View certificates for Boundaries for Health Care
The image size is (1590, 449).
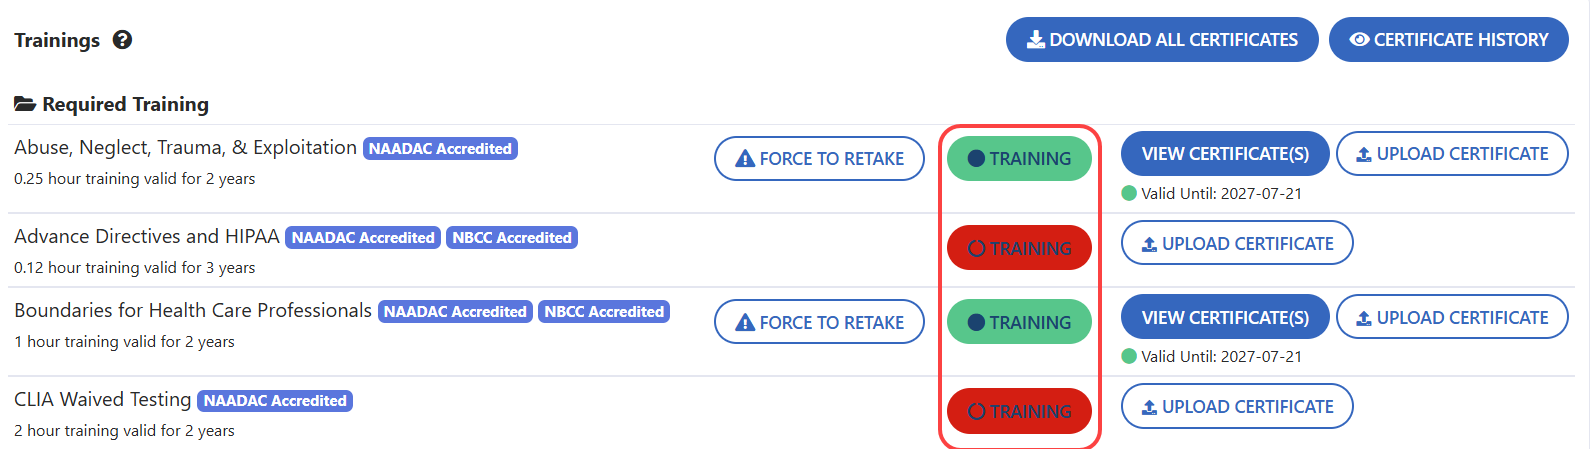(1225, 317)
